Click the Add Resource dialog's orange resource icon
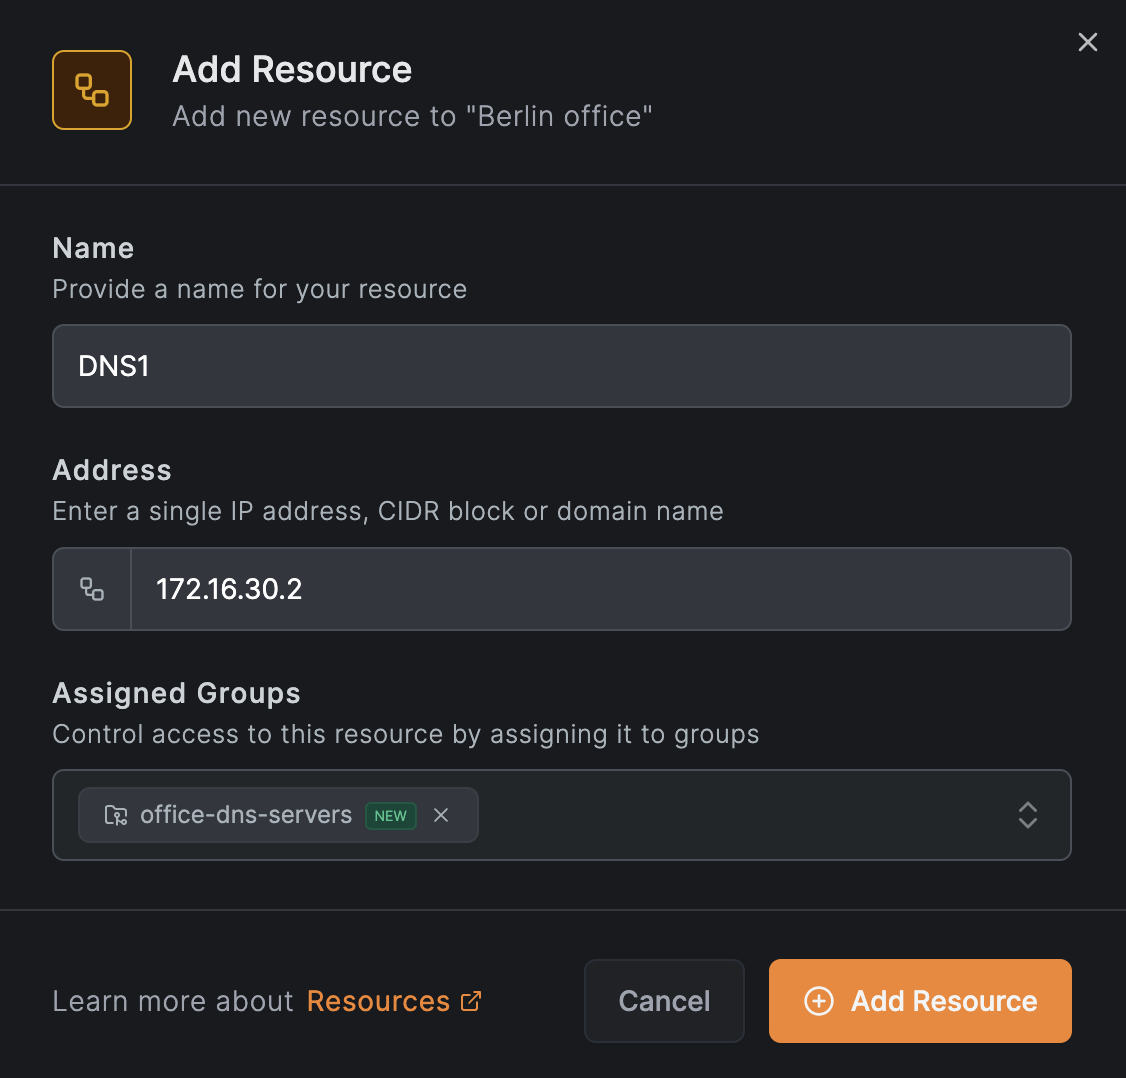Viewport: 1126px width, 1078px height. pyautogui.click(x=91, y=90)
